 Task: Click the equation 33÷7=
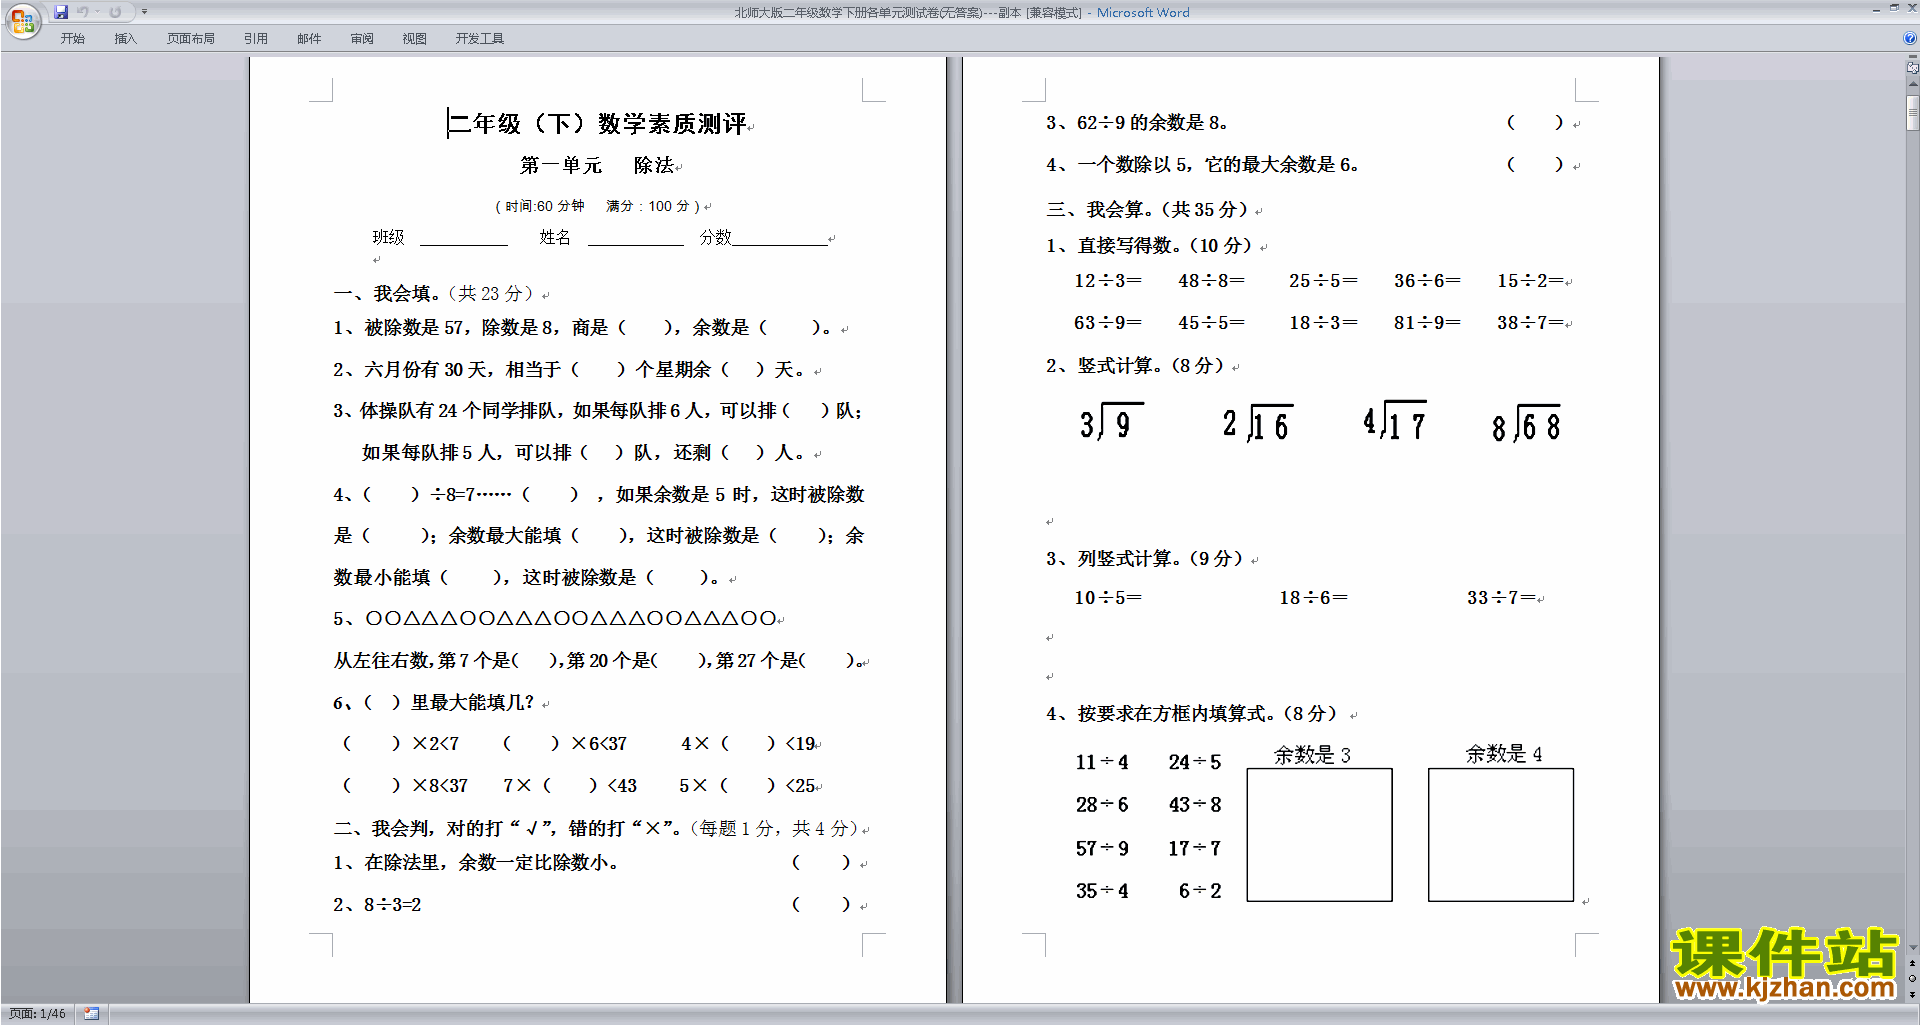pyautogui.click(x=1501, y=597)
